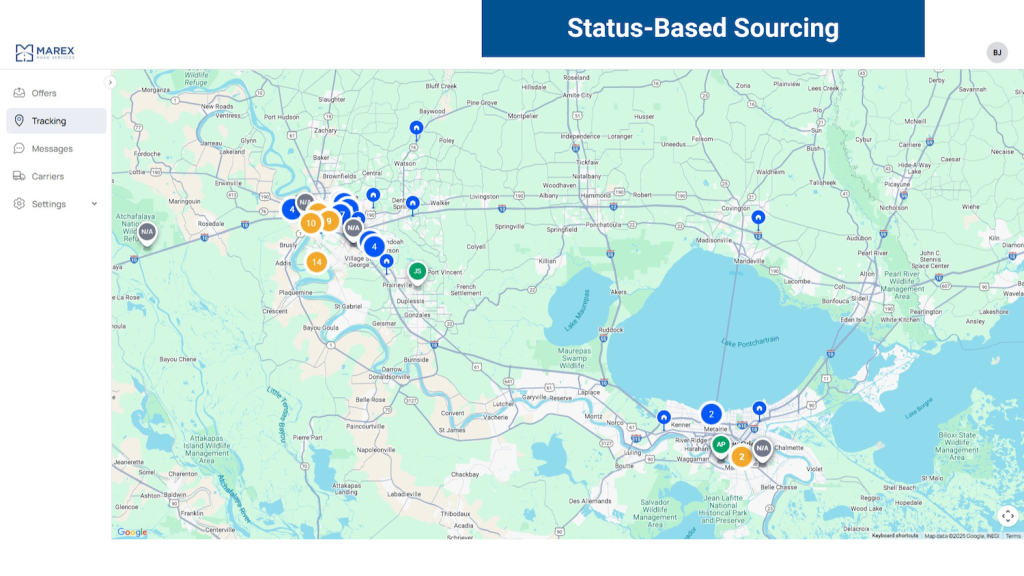The image size is (1024, 576).
Task: Open the Offers page in sidebar
Action: 44,93
